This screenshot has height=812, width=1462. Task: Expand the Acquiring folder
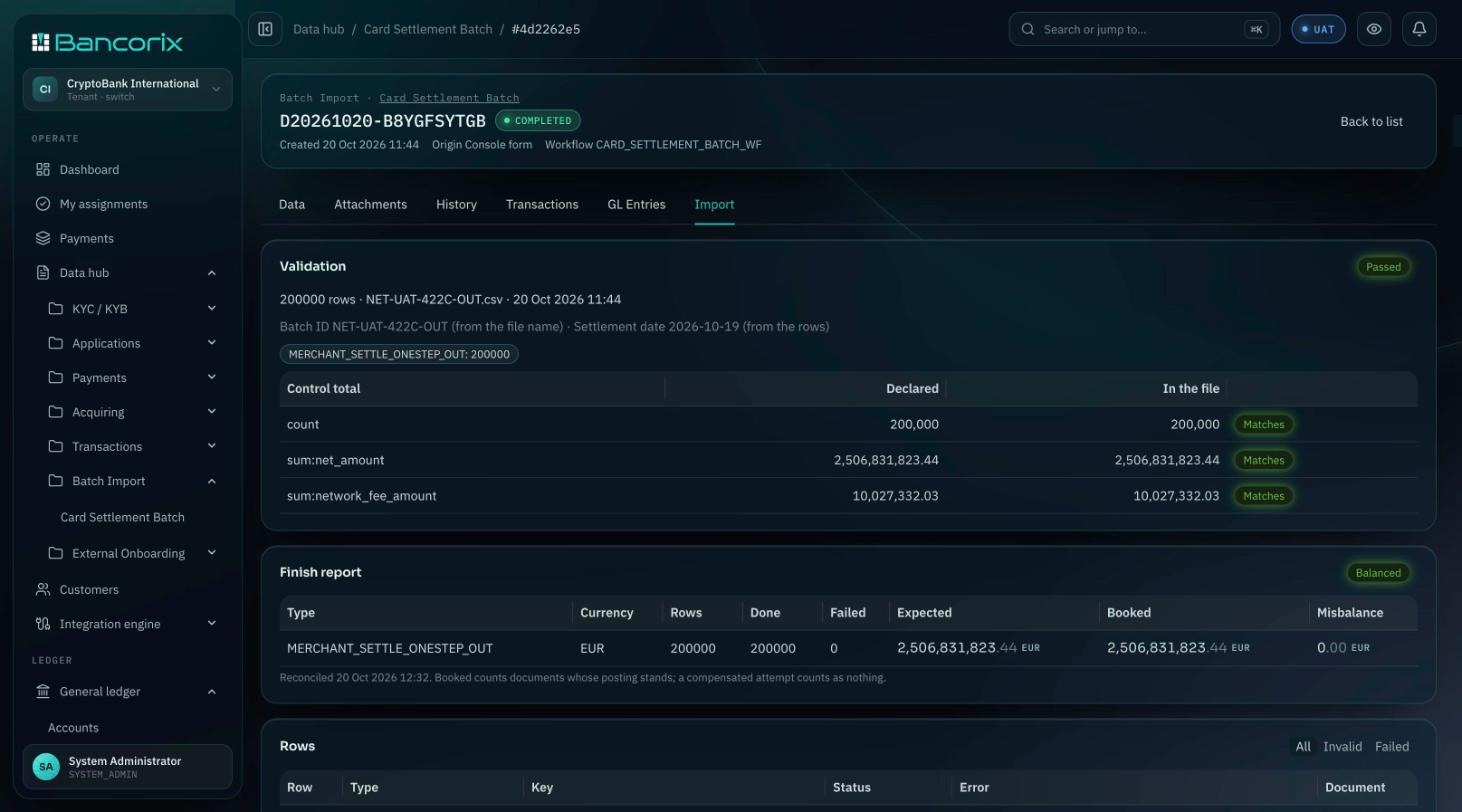212,412
